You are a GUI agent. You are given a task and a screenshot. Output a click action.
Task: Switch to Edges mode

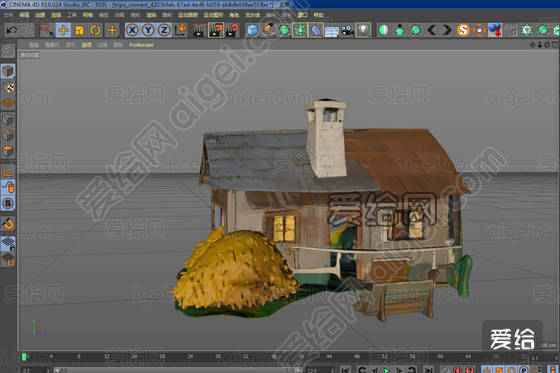pyautogui.click(x=8, y=136)
